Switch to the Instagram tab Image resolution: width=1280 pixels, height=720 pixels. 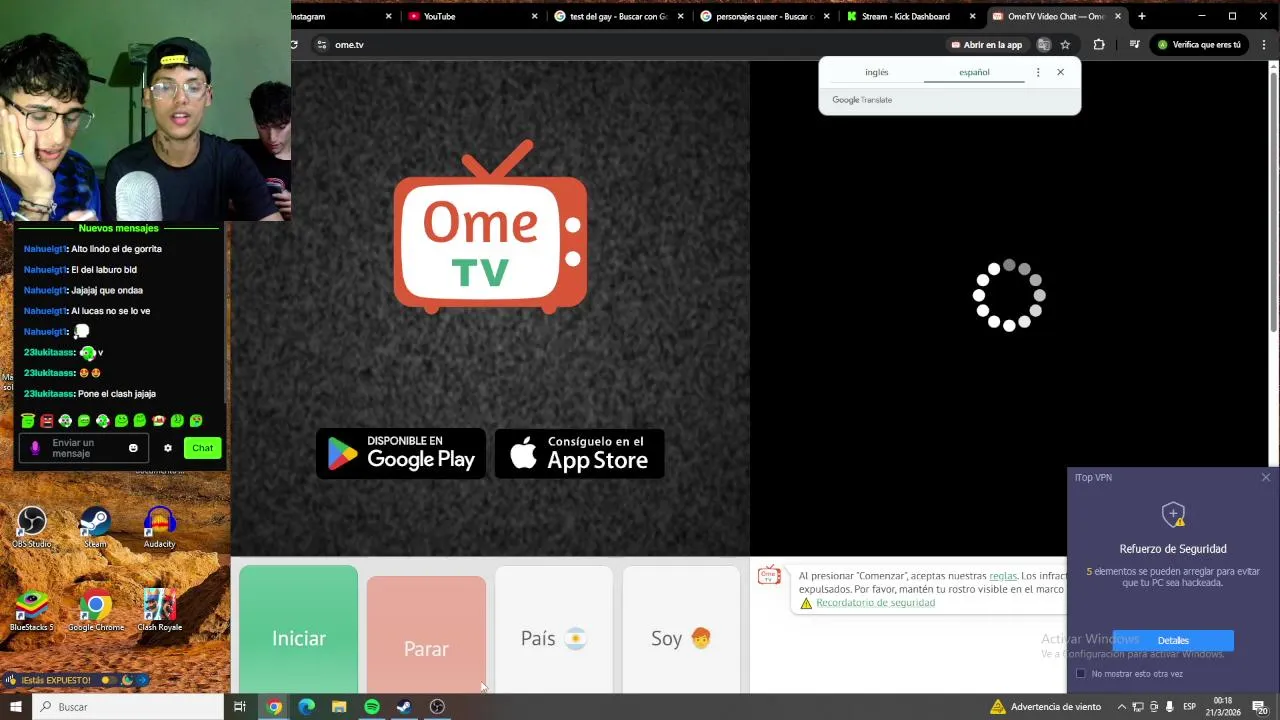tap(342, 16)
